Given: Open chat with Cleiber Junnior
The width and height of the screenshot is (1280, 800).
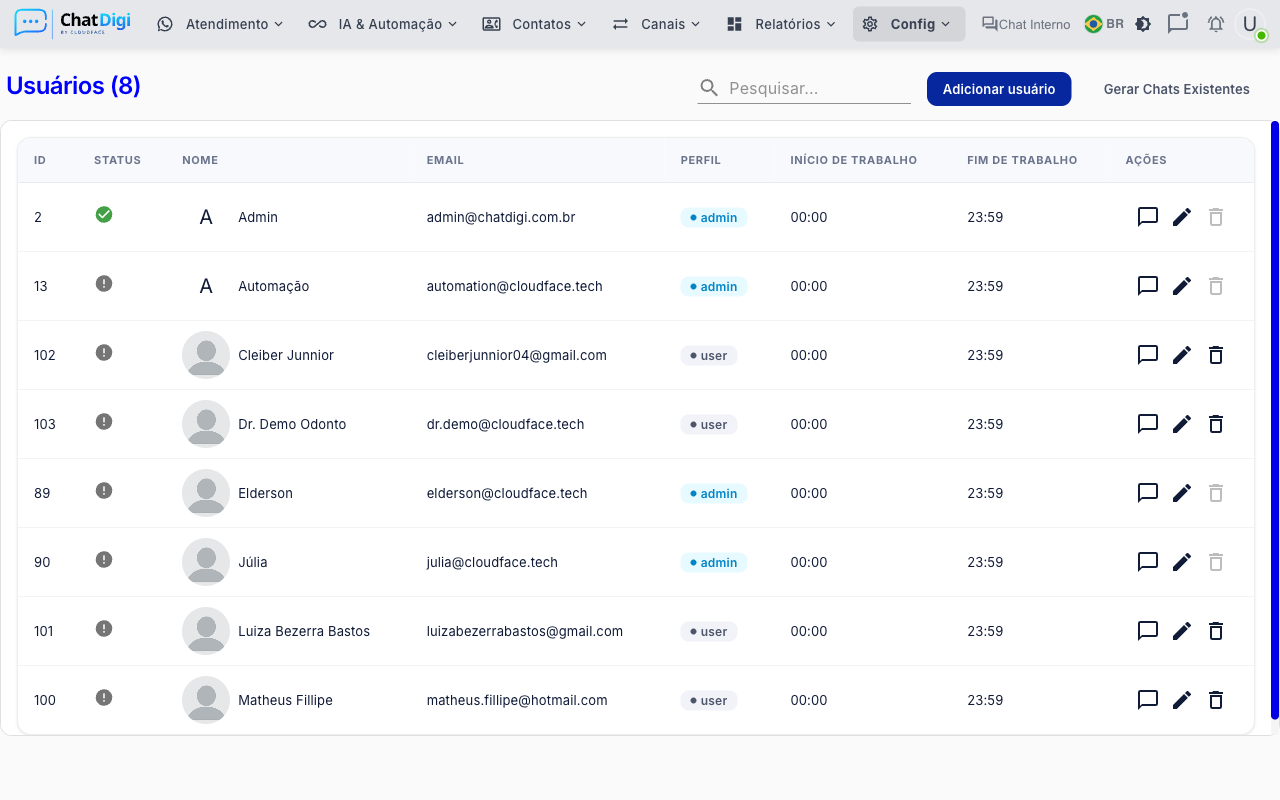Looking at the screenshot, I should pyautogui.click(x=1148, y=355).
